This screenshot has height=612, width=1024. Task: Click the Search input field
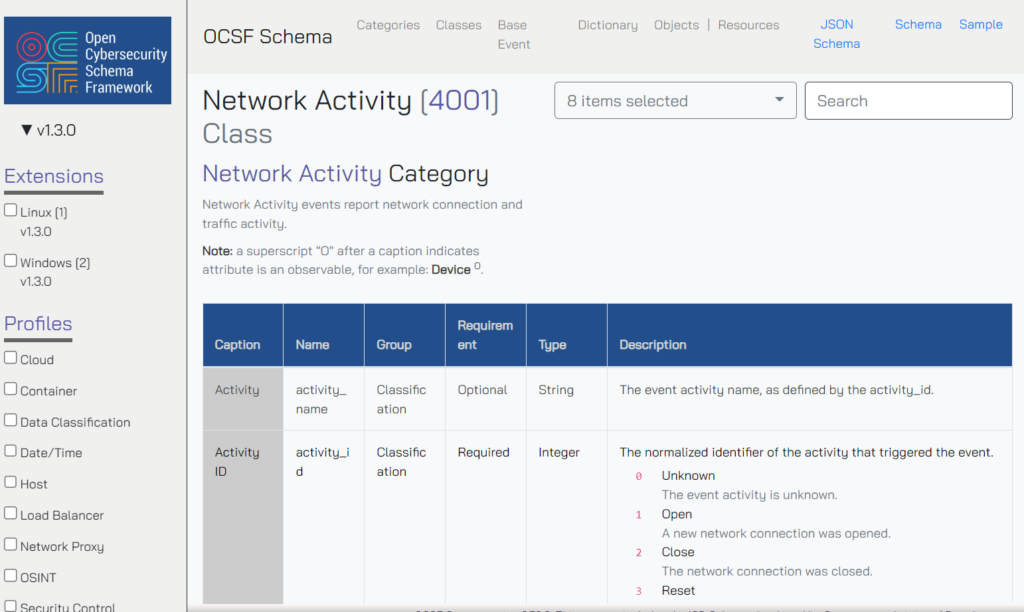(908, 101)
